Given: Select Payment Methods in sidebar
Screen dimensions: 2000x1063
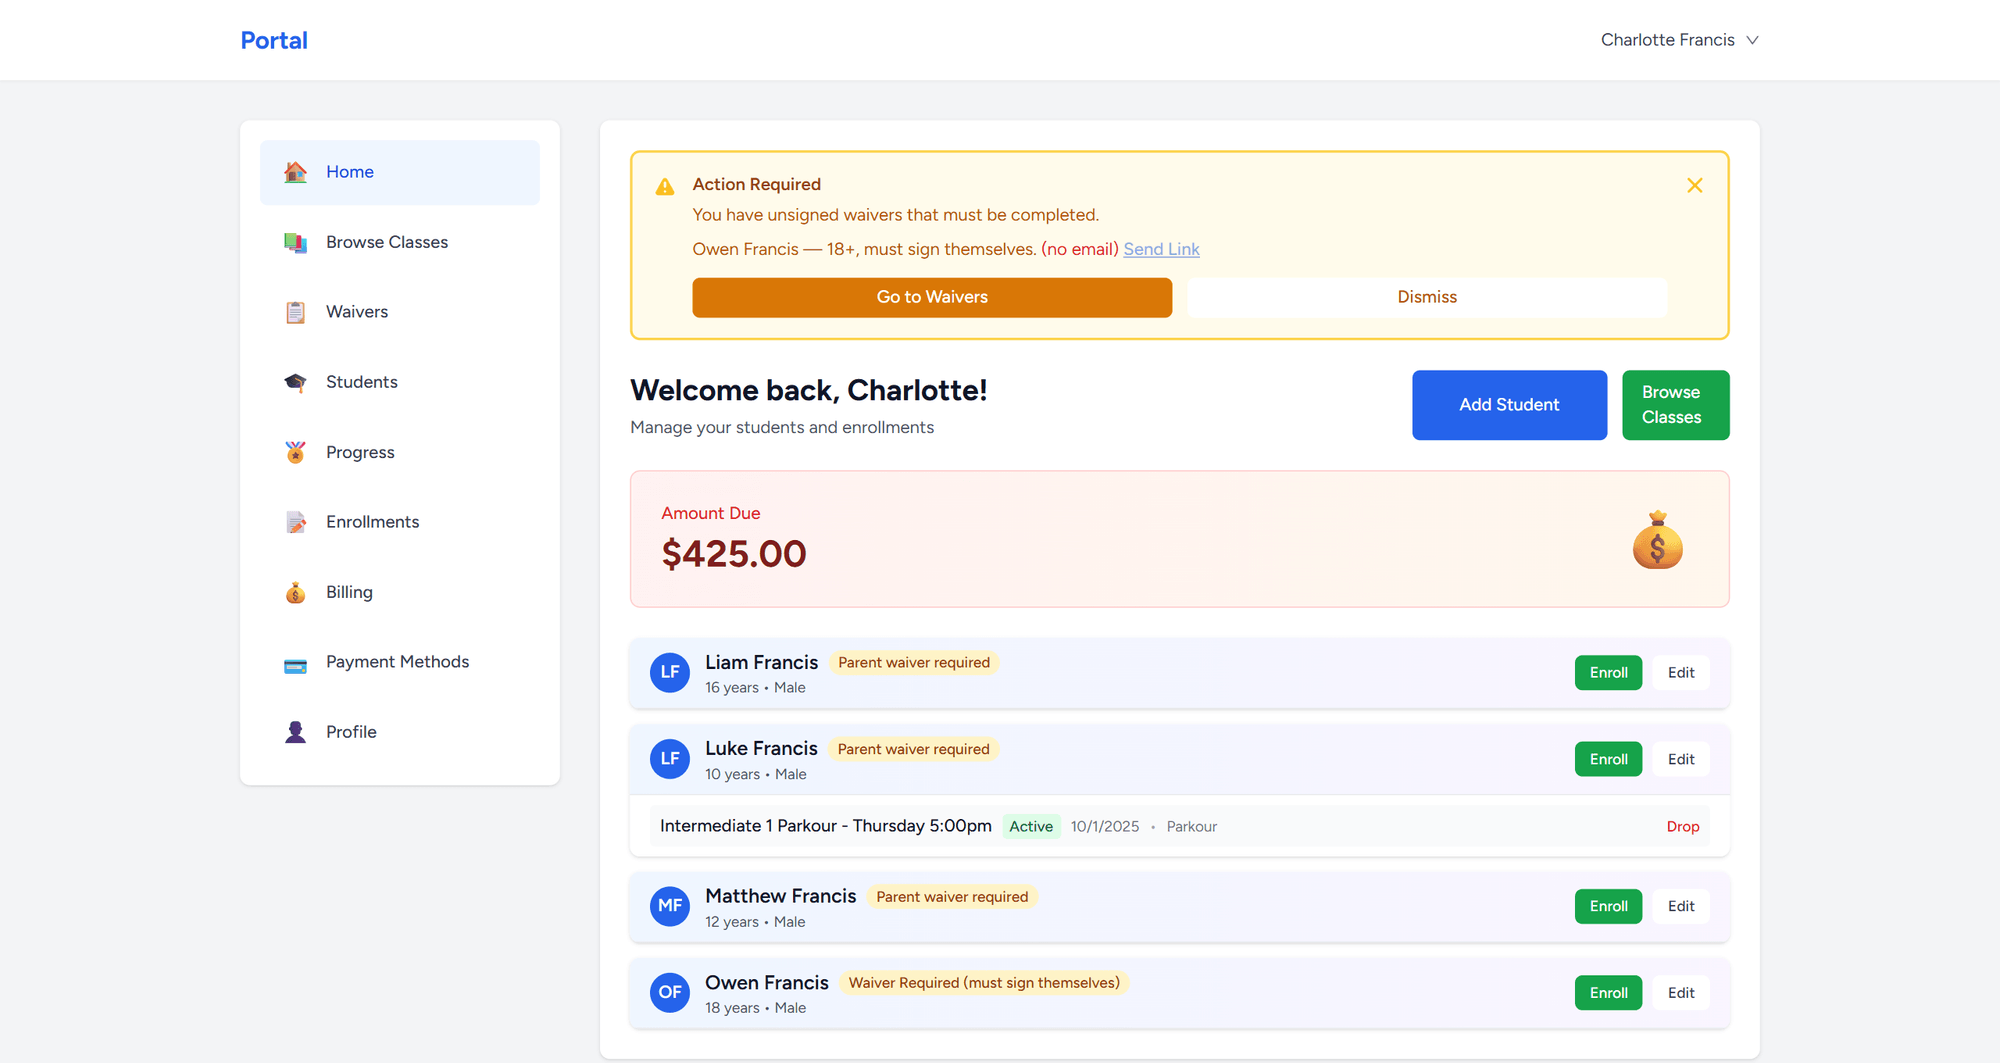Looking at the screenshot, I should 400,662.
